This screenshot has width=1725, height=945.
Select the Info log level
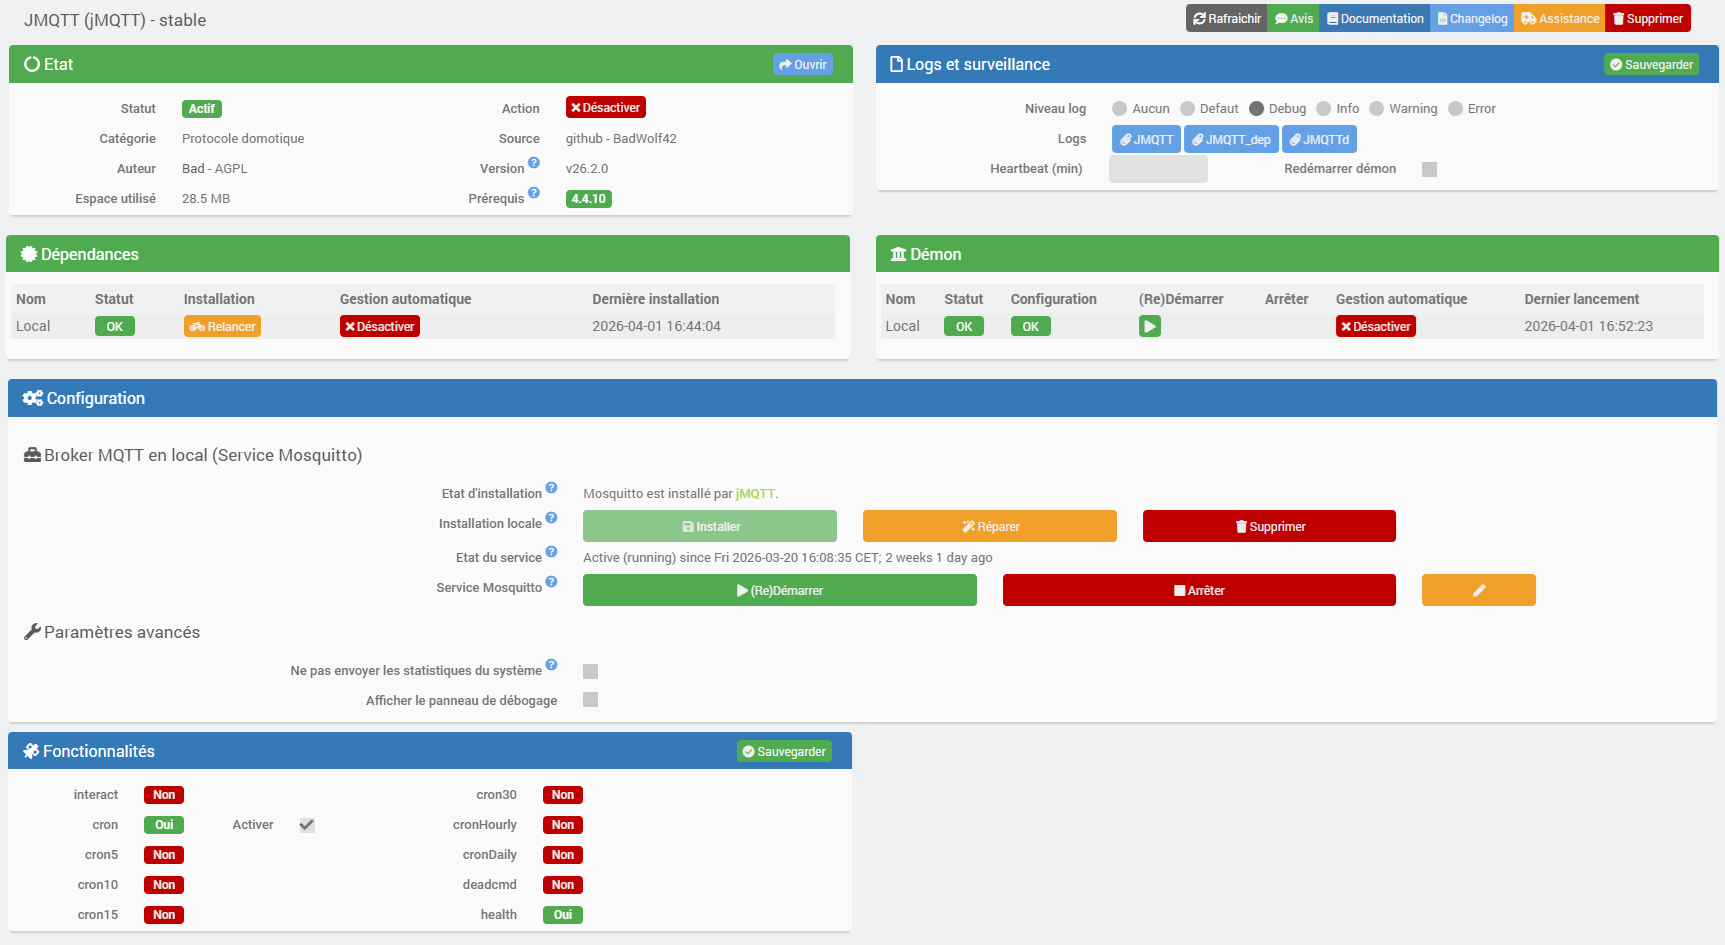click(x=1324, y=108)
